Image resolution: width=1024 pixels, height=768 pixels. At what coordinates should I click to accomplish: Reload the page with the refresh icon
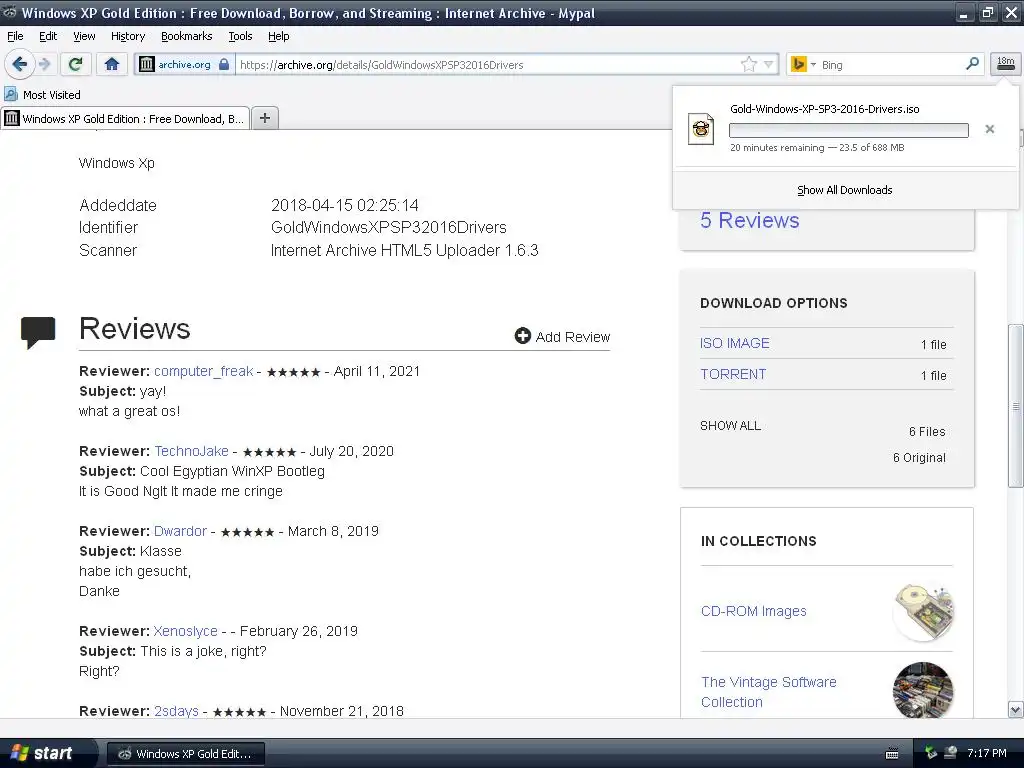click(x=76, y=64)
